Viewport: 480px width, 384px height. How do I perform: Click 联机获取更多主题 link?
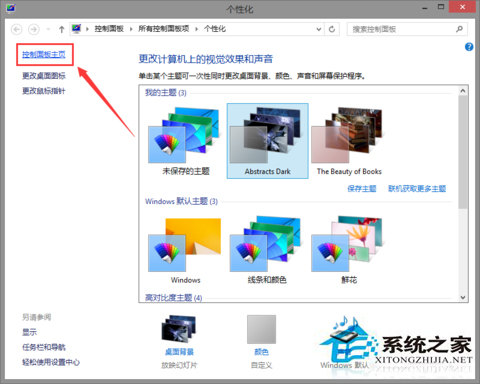point(417,189)
